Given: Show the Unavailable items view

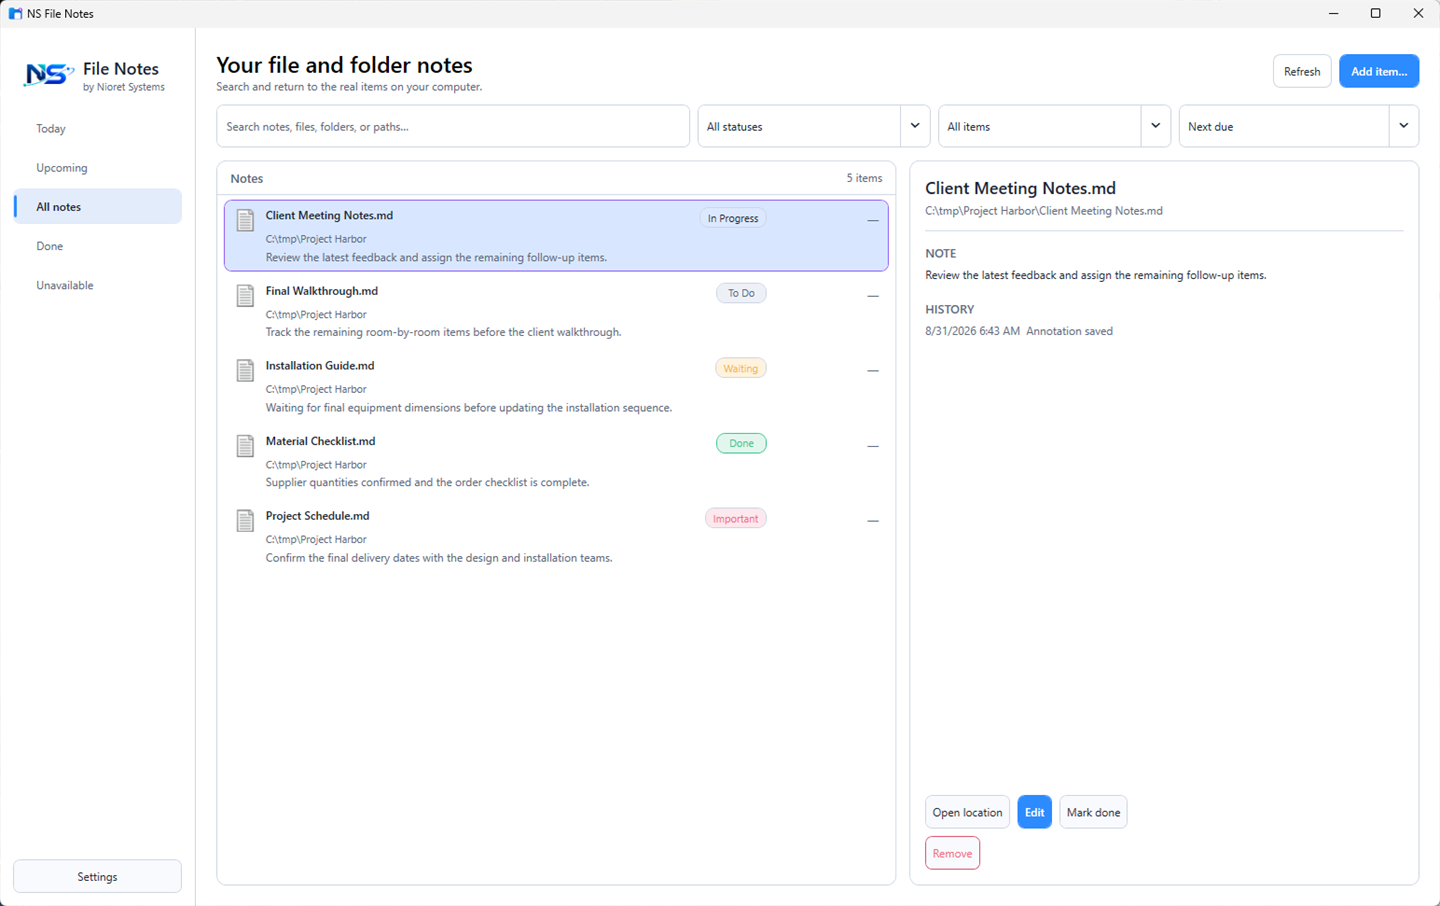Looking at the screenshot, I should tap(98, 285).
